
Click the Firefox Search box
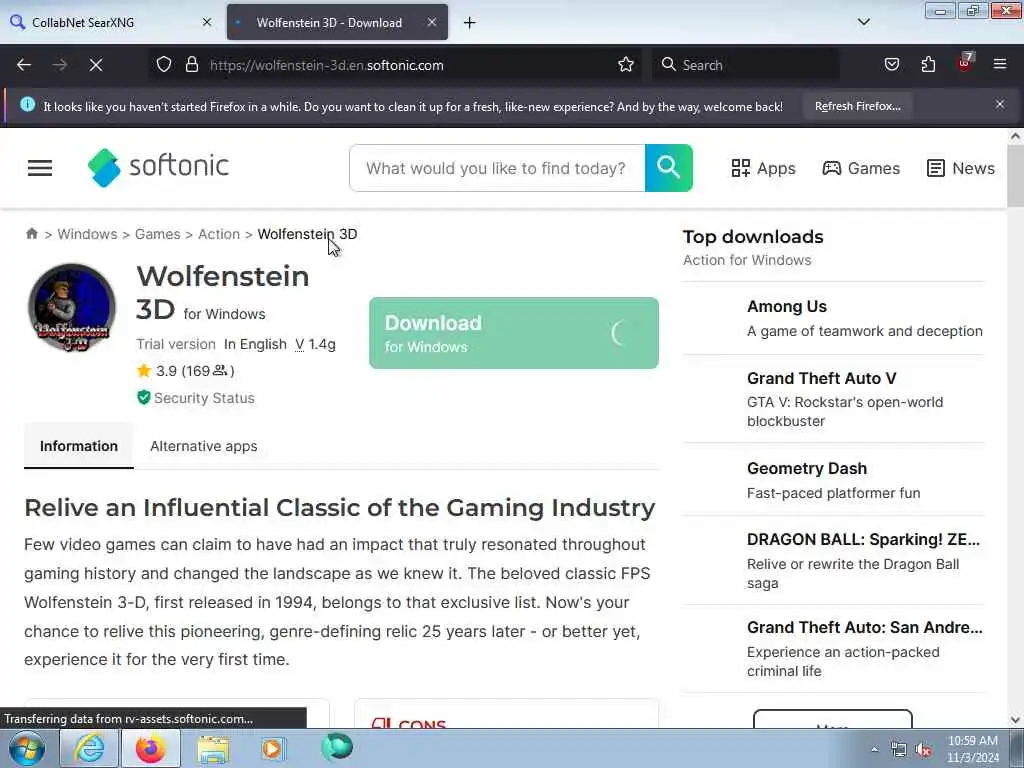pyautogui.click(x=746, y=65)
